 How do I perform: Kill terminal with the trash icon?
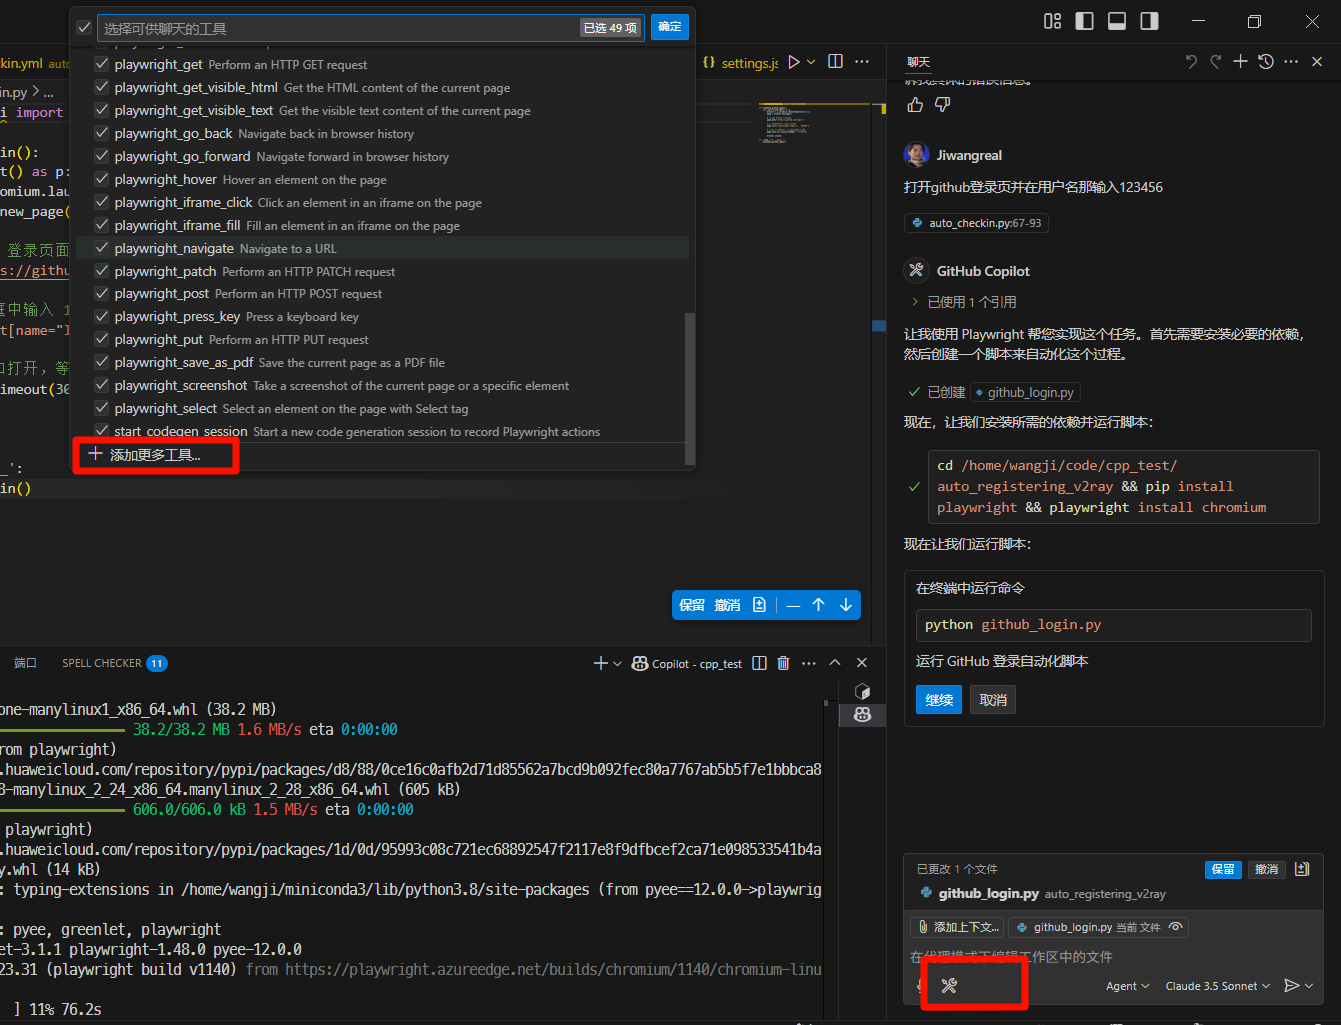(784, 663)
